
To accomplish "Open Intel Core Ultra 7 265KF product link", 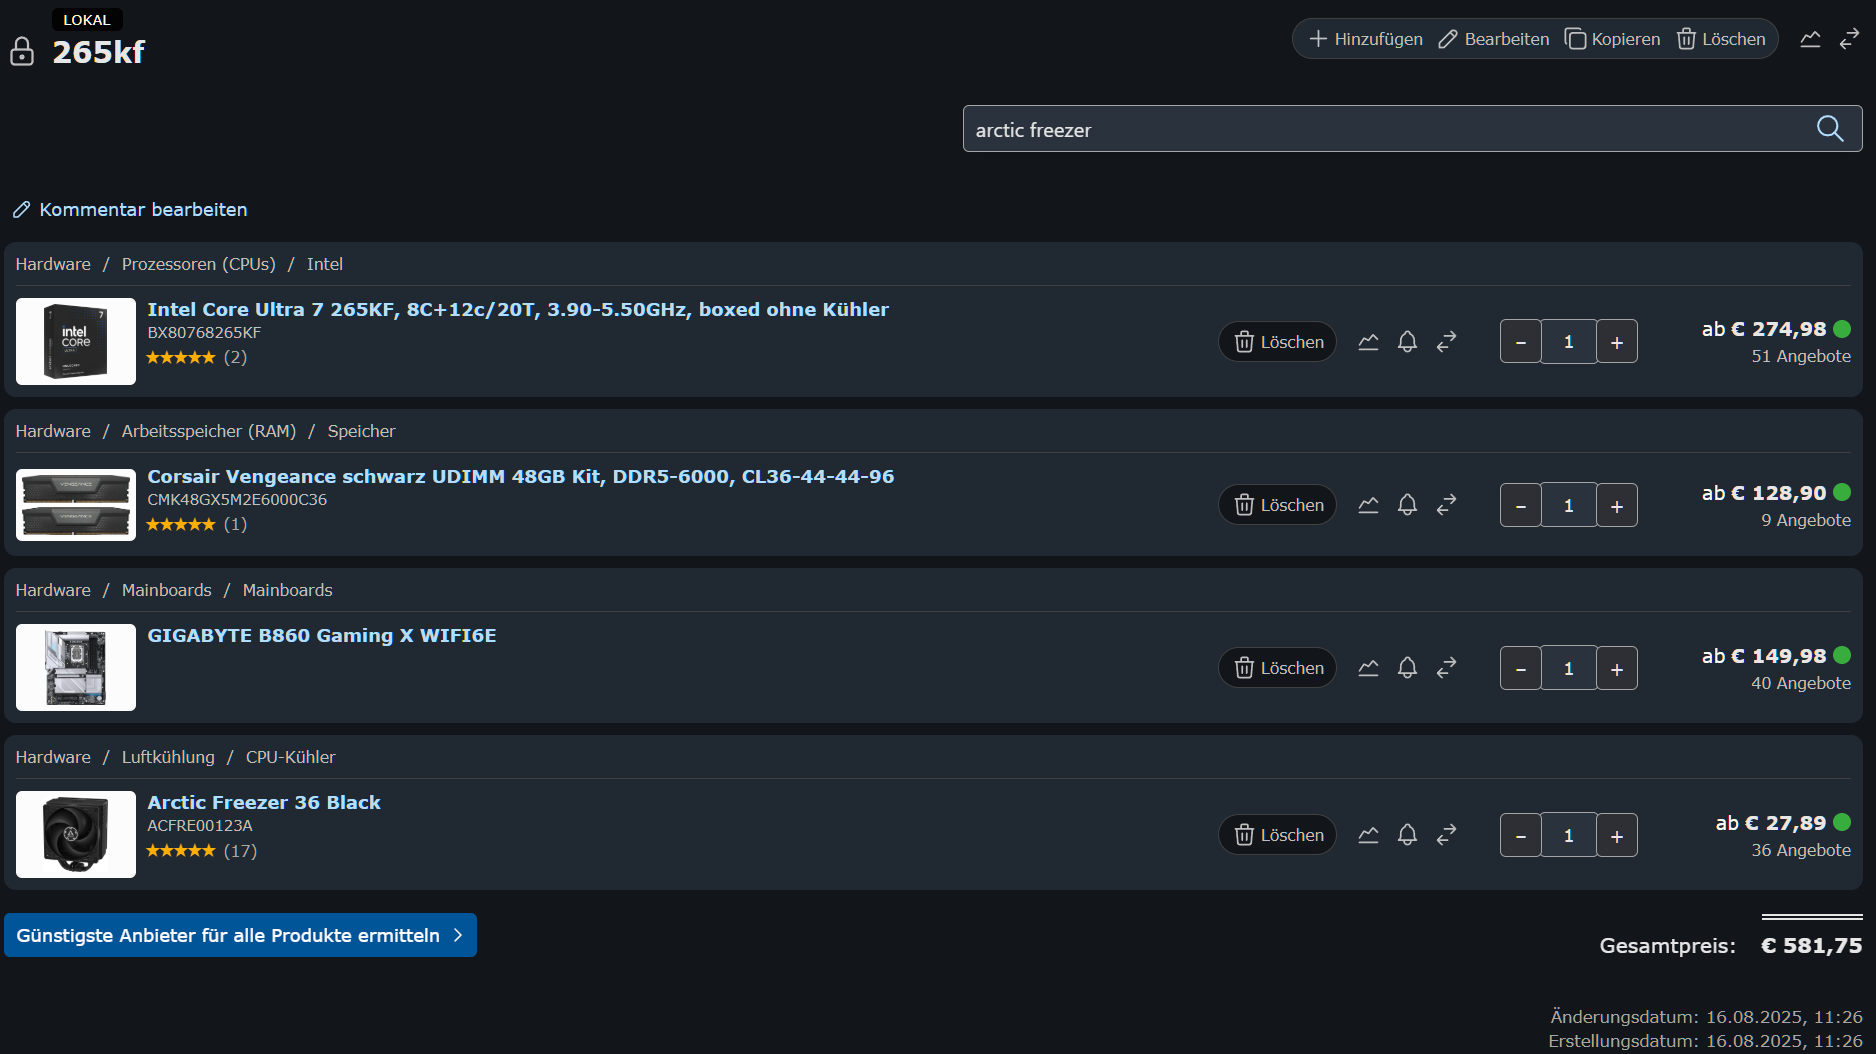I will click(518, 309).
